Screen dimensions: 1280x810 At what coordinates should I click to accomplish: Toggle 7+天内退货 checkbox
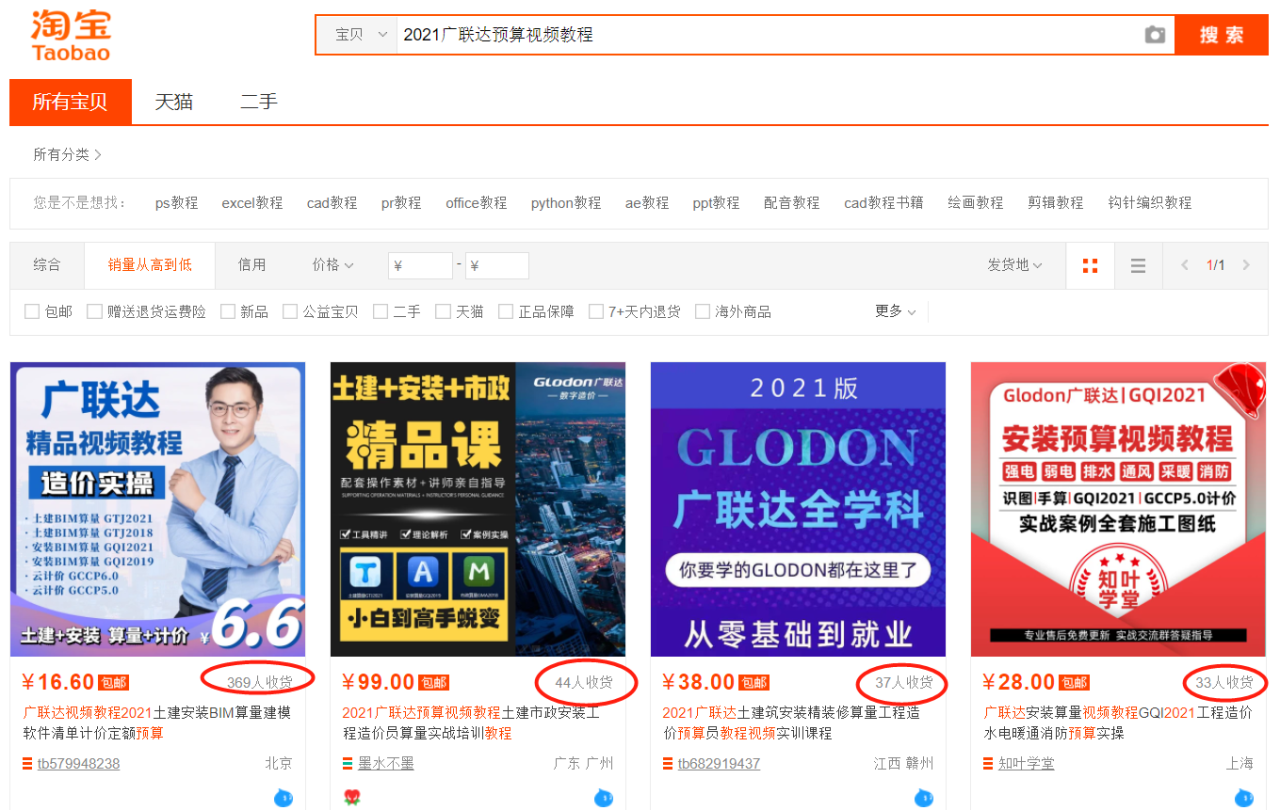[596, 312]
